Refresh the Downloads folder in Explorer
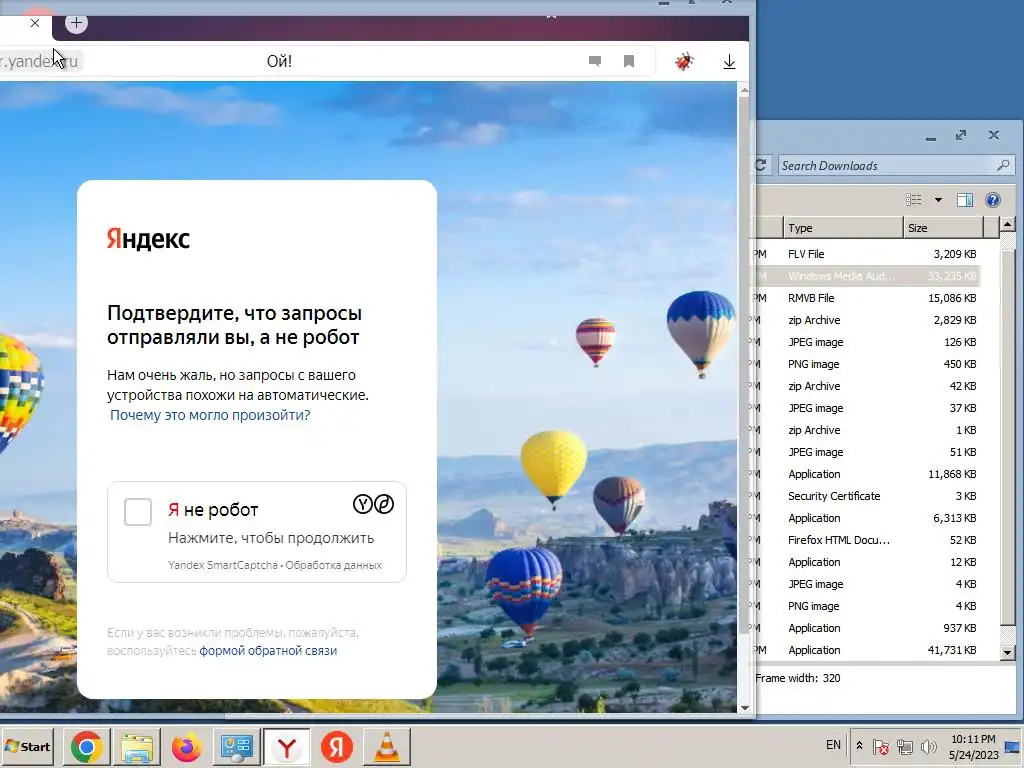 click(761, 165)
